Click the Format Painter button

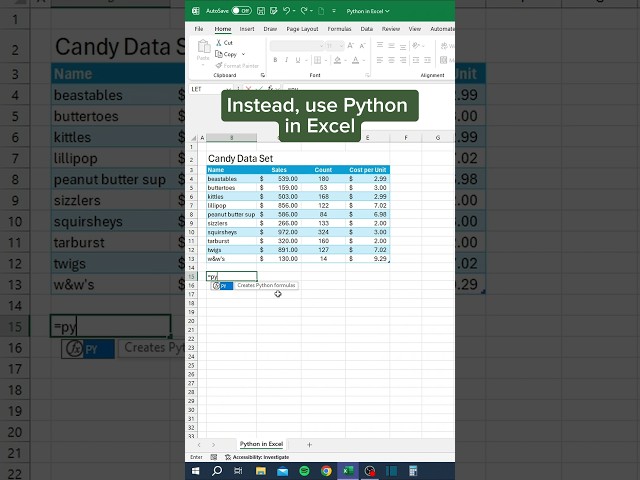(237, 65)
